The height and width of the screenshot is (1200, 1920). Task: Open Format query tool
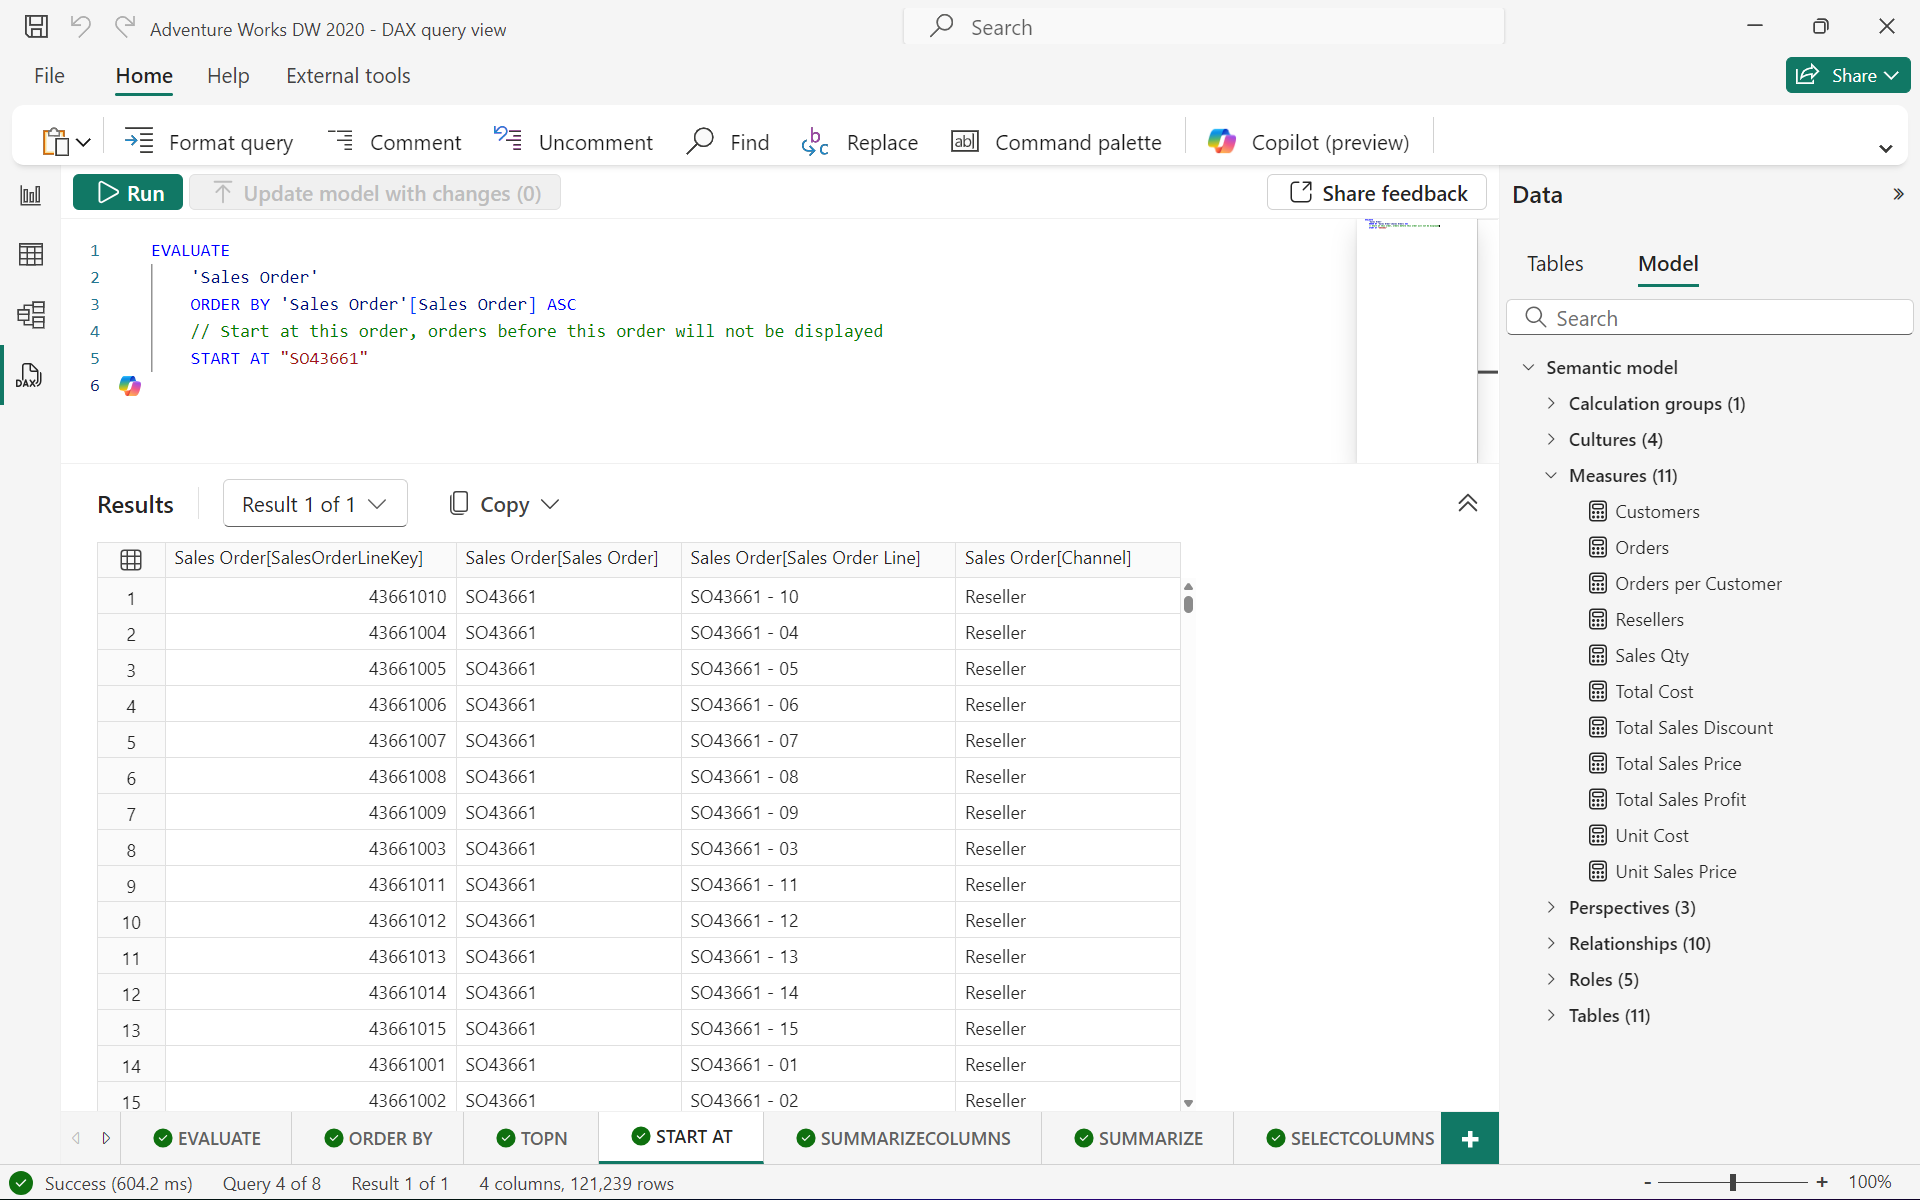pos(210,141)
